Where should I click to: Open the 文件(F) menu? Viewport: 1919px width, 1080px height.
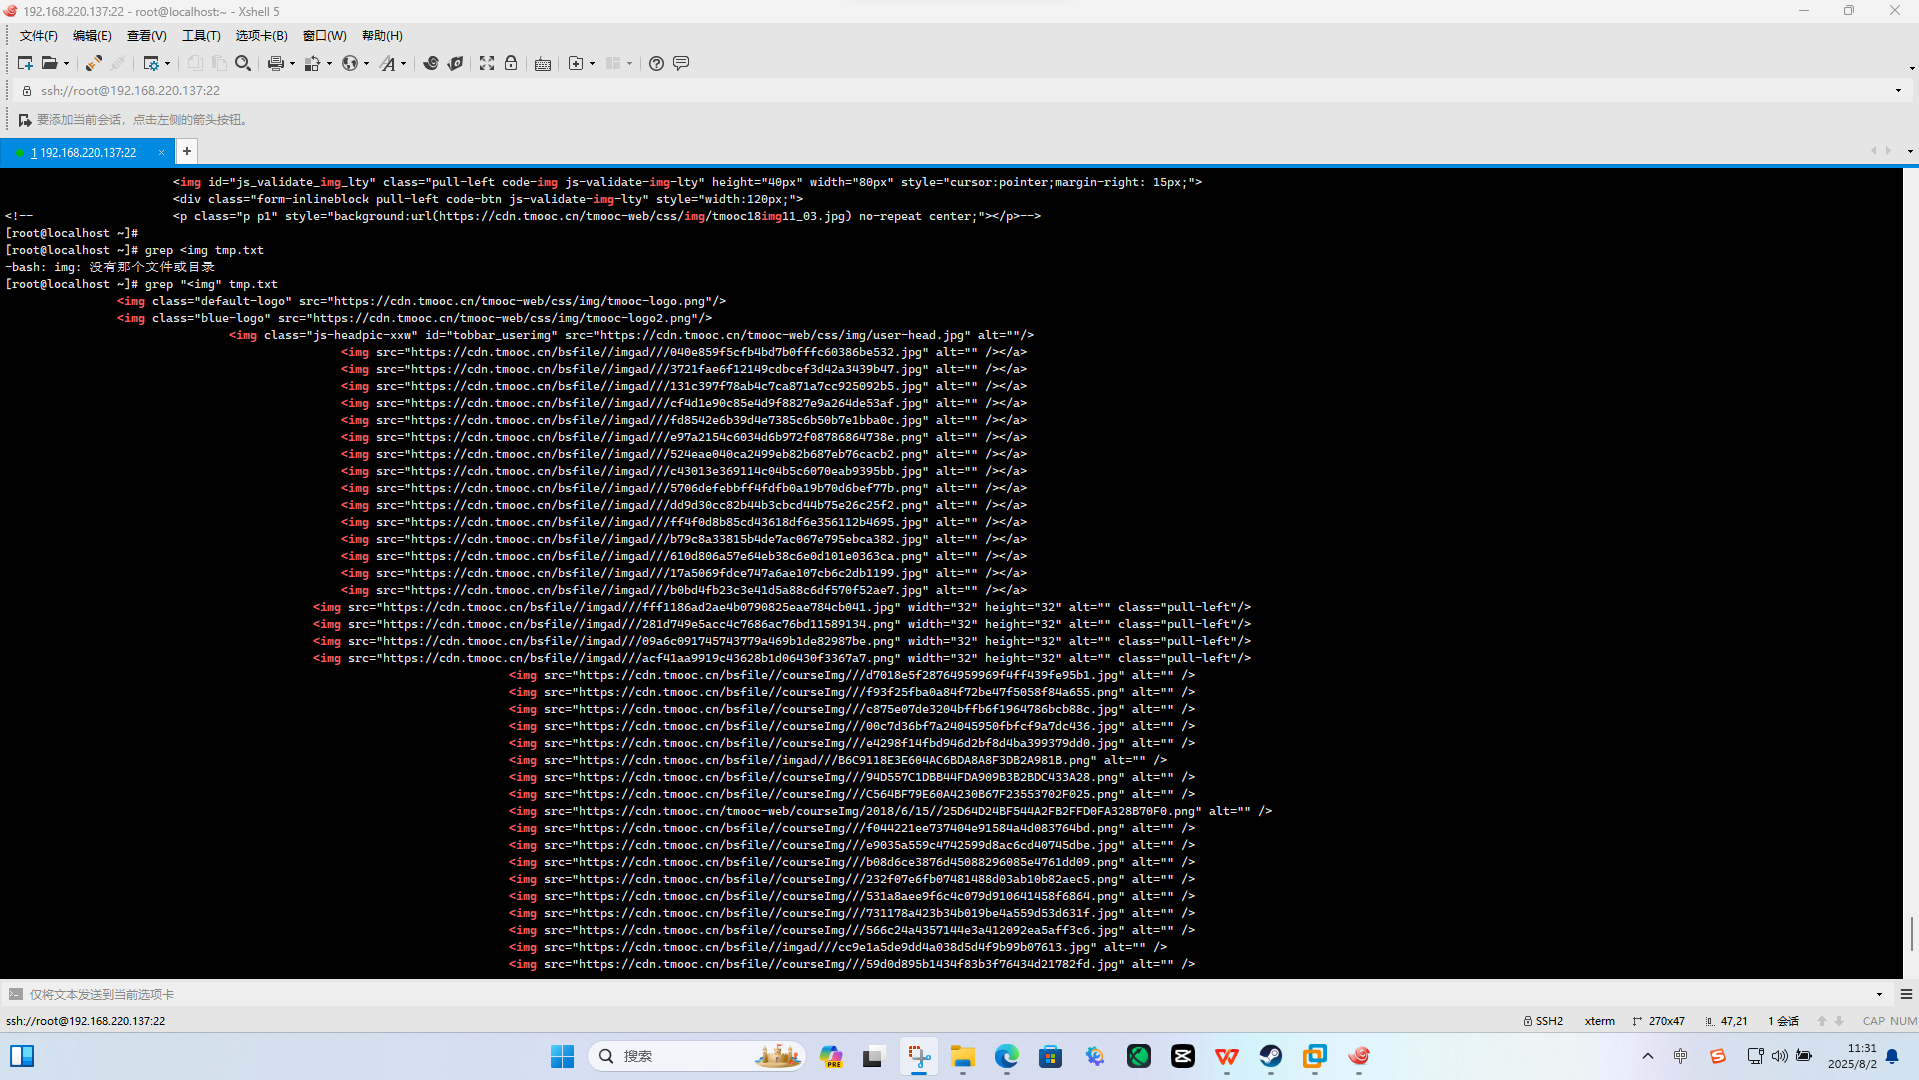(x=39, y=36)
